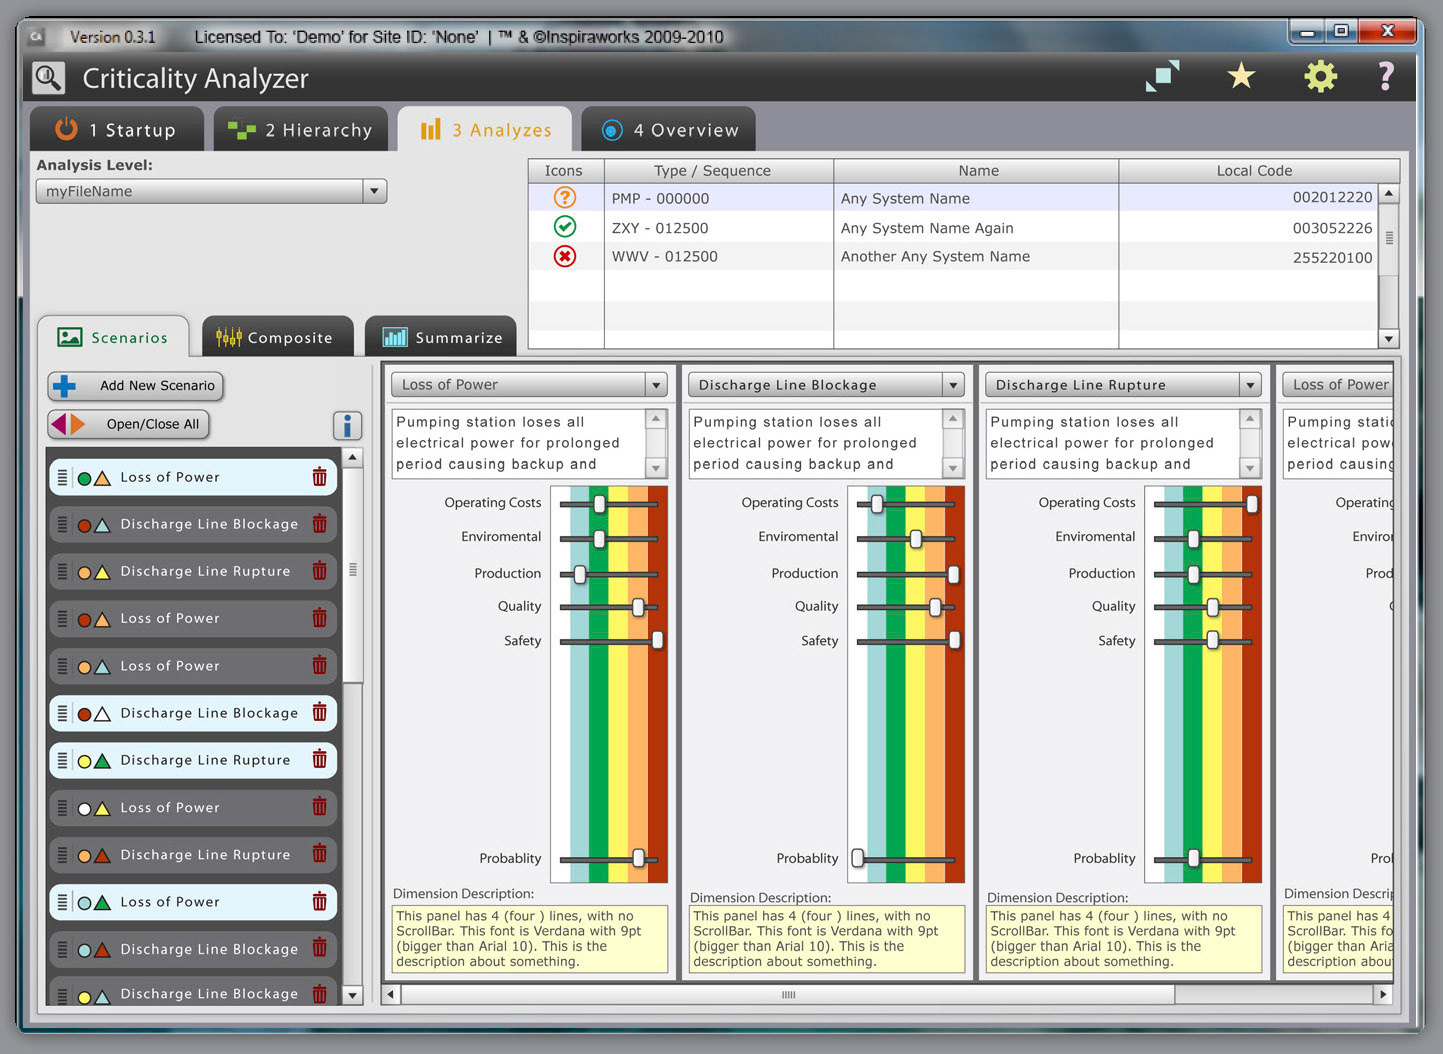
Task: Click the magnifier Criticality Analyzer logo icon
Action: coord(49,77)
